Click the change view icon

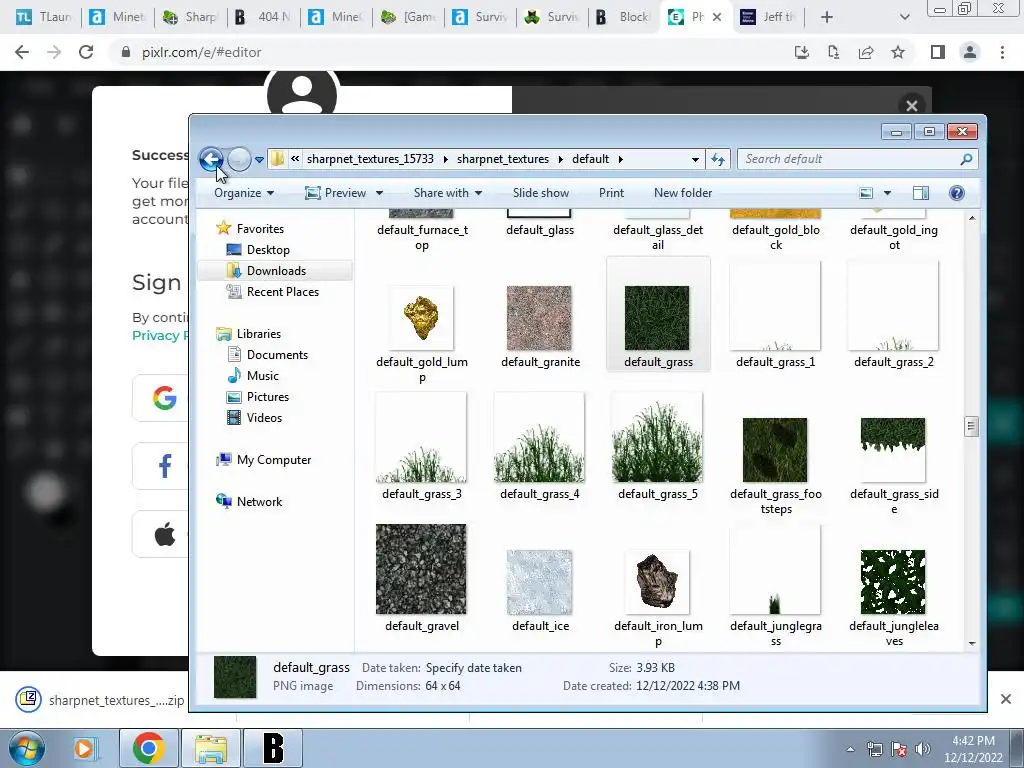point(866,193)
